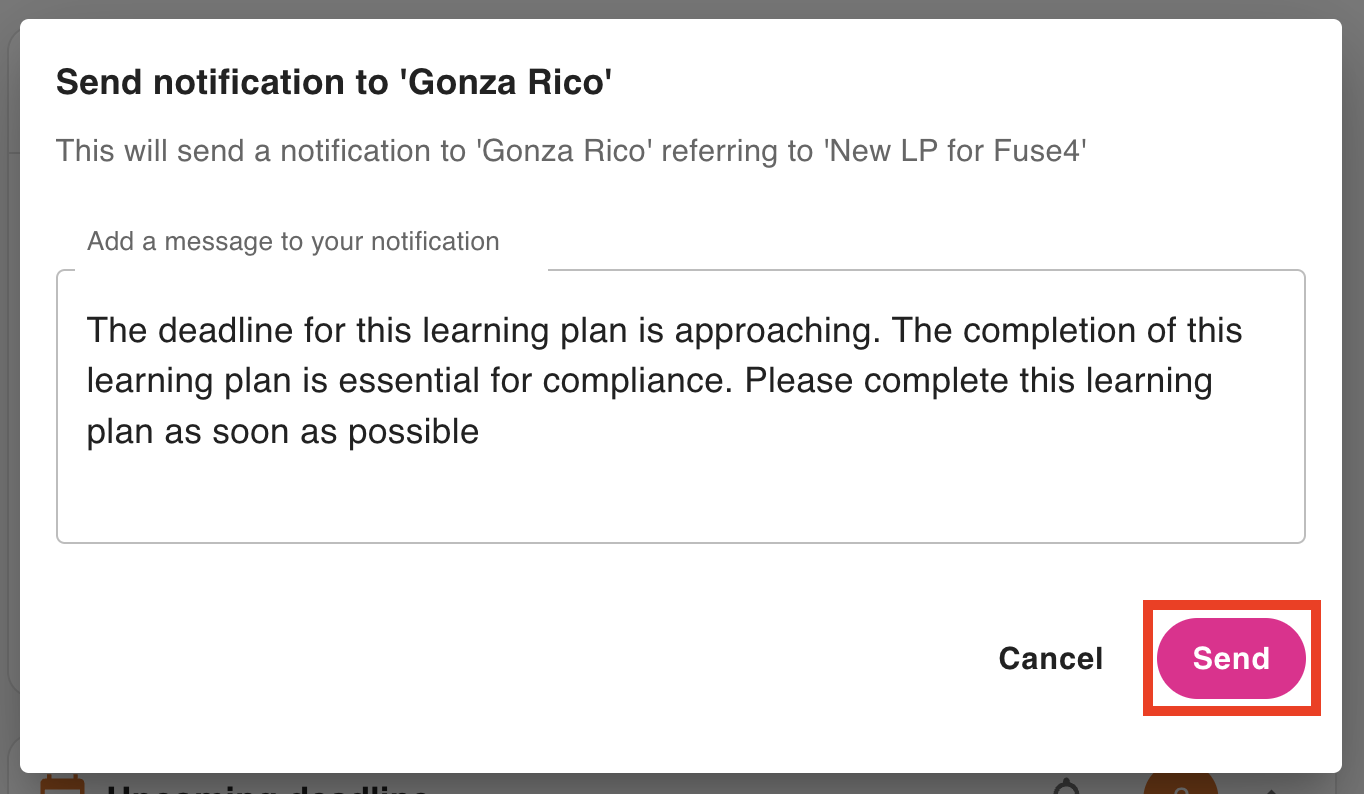
Task: Cancel the notification dialog
Action: [1050, 658]
